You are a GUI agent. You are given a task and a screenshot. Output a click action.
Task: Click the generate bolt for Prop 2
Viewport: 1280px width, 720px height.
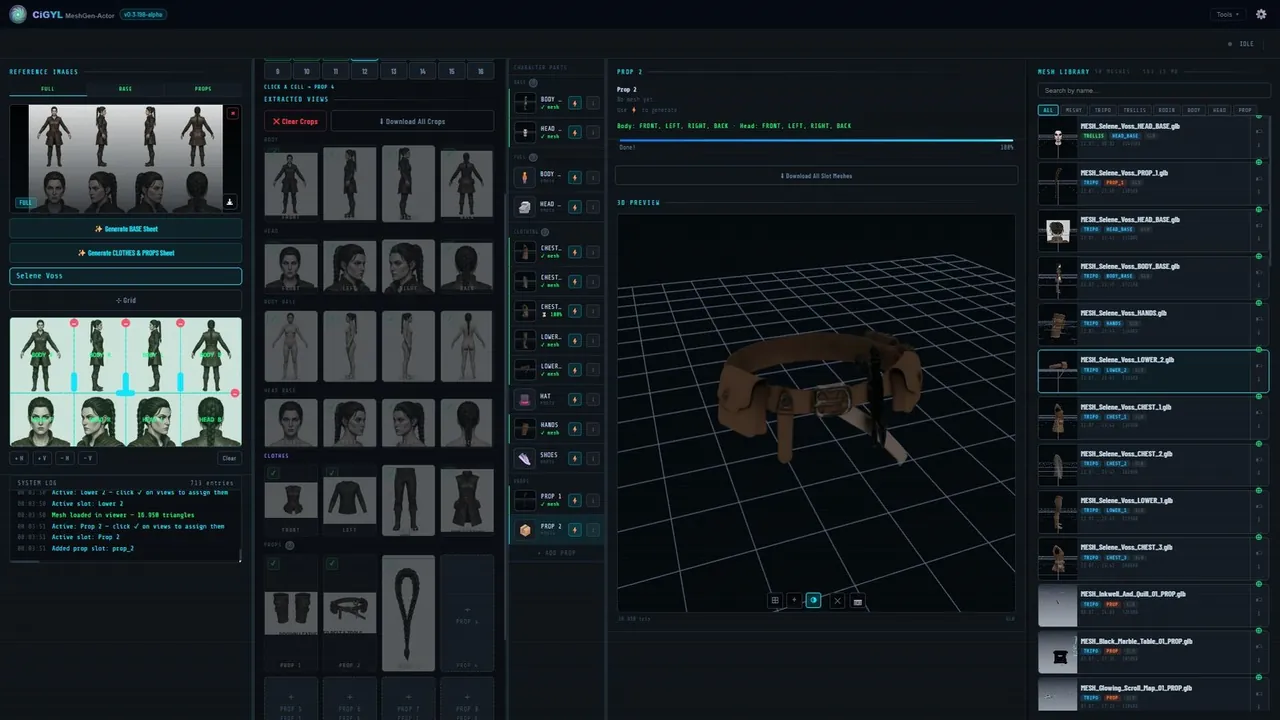click(x=575, y=530)
